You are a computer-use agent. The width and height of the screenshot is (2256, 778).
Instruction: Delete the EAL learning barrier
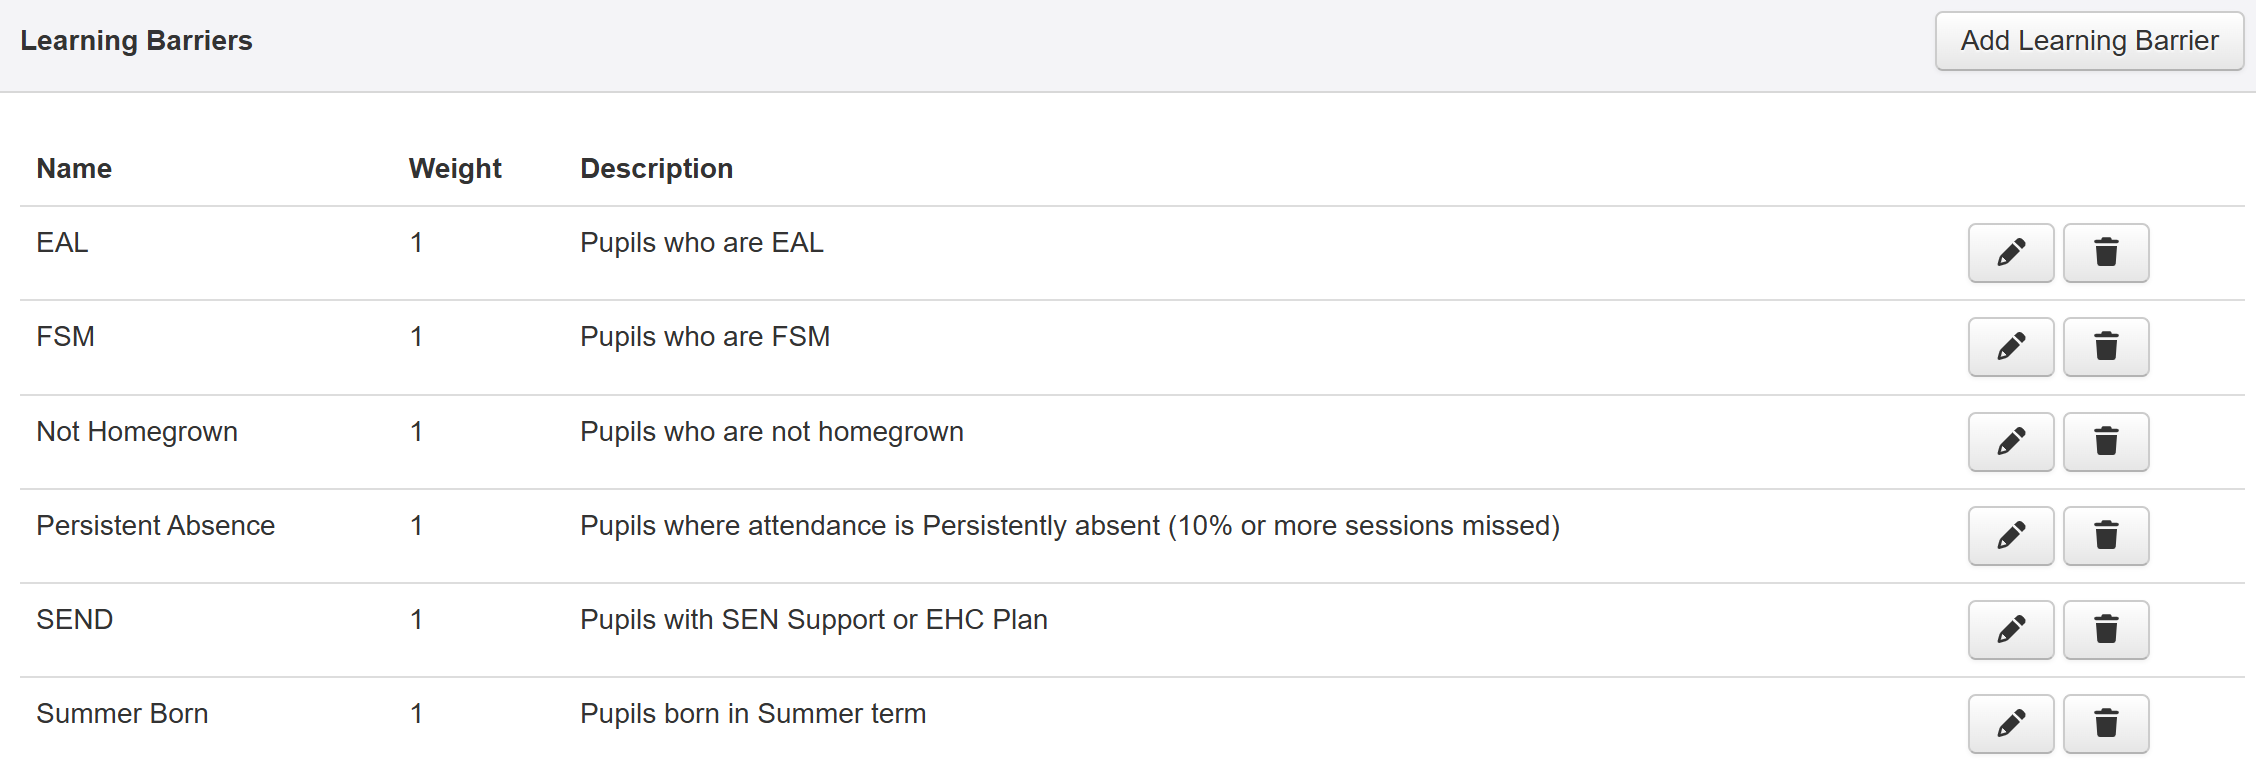point(2106,253)
